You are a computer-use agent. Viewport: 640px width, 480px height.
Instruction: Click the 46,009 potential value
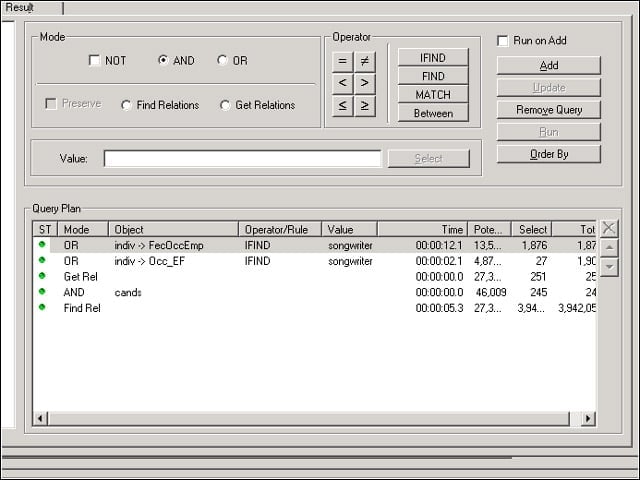pyautogui.click(x=491, y=292)
